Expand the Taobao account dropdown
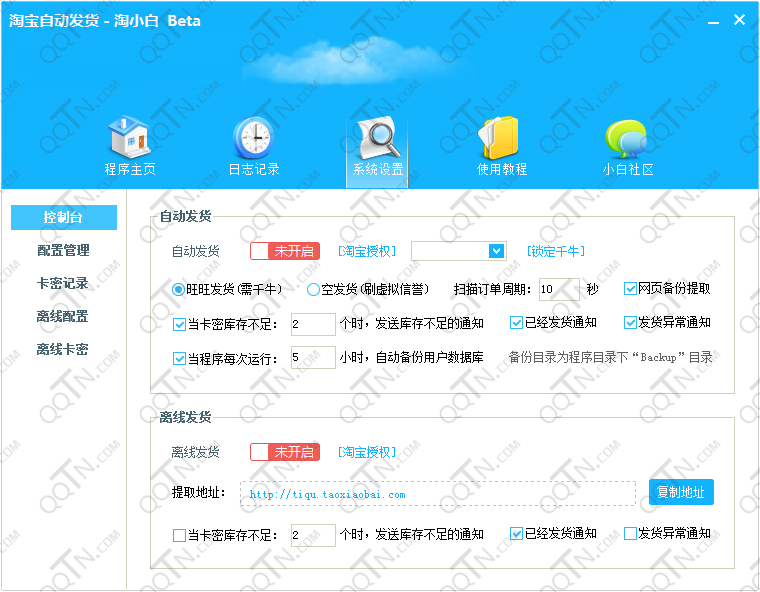The image size is (760, 592). (x=496, y=251)
